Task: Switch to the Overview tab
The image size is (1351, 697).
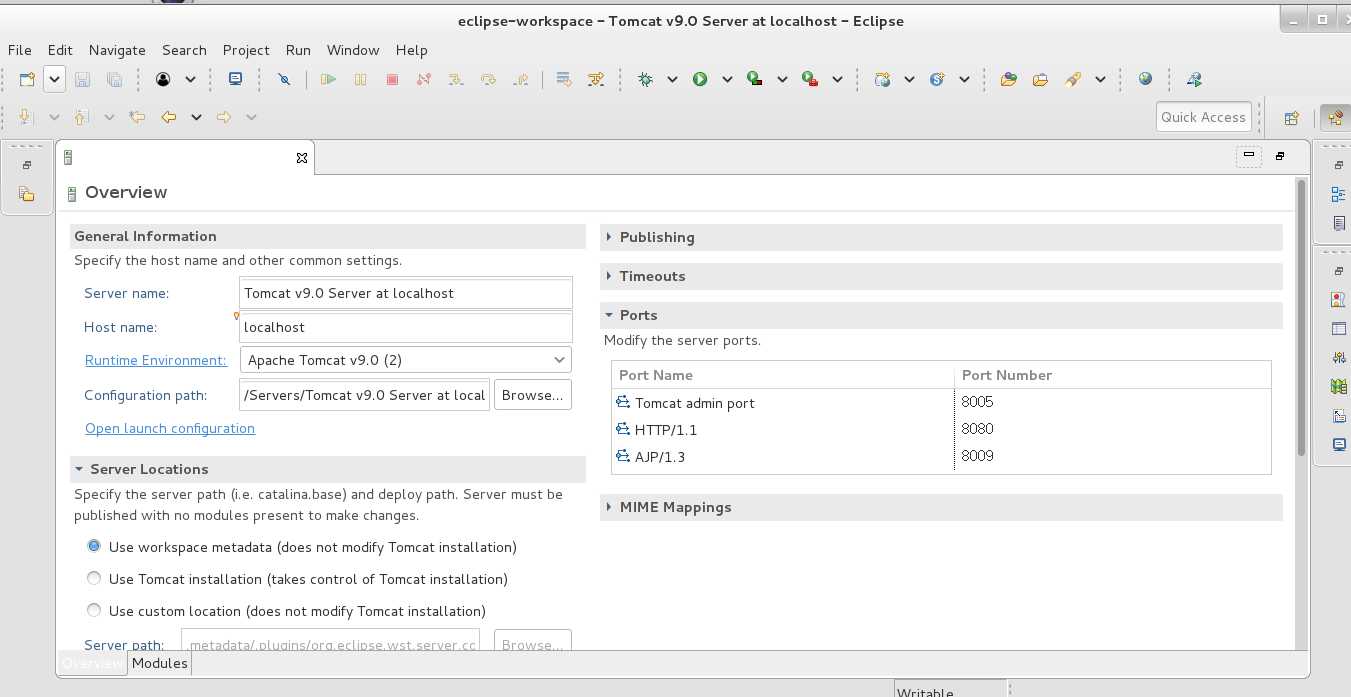Action: tap(92, 663)
